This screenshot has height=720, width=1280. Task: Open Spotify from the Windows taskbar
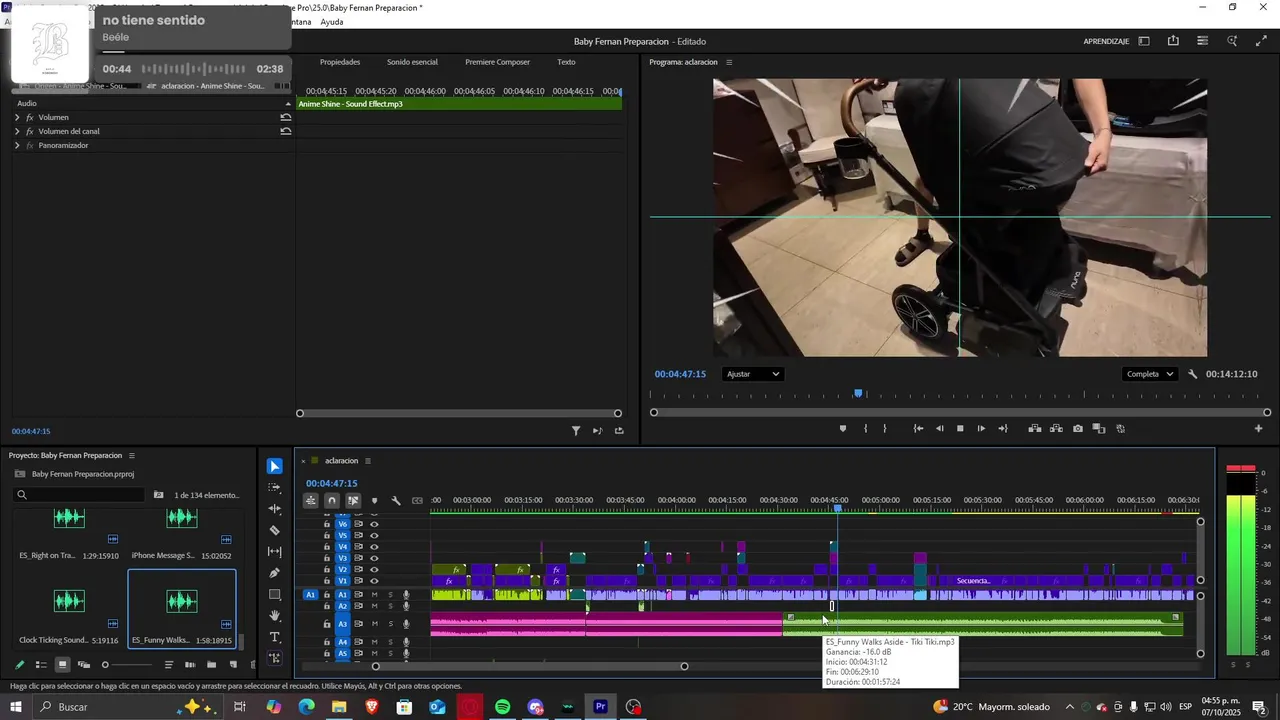(x=502, y=707)
